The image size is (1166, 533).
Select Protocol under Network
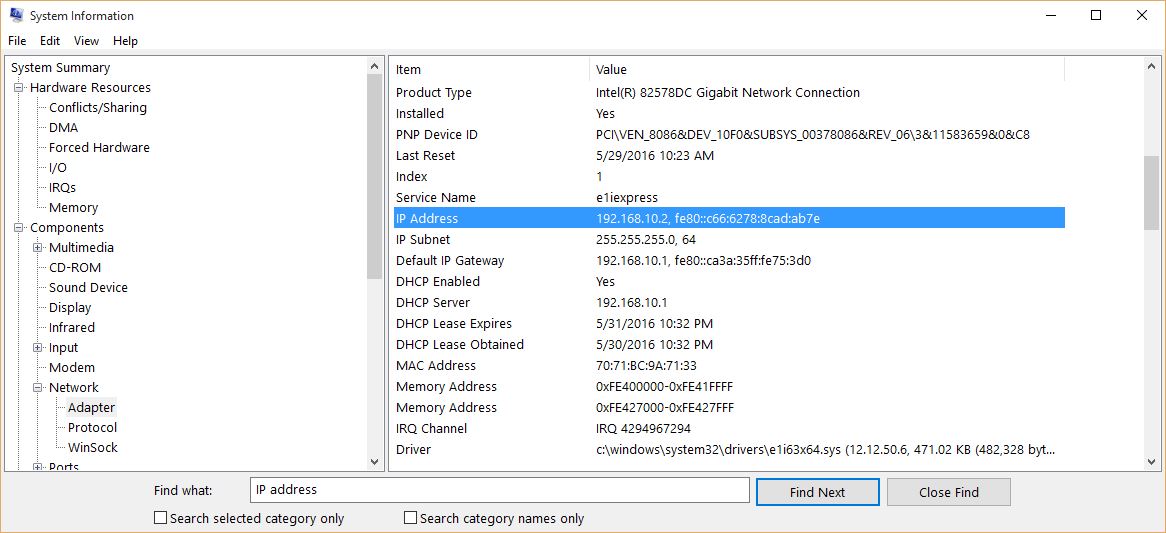(x=92, y=427)
